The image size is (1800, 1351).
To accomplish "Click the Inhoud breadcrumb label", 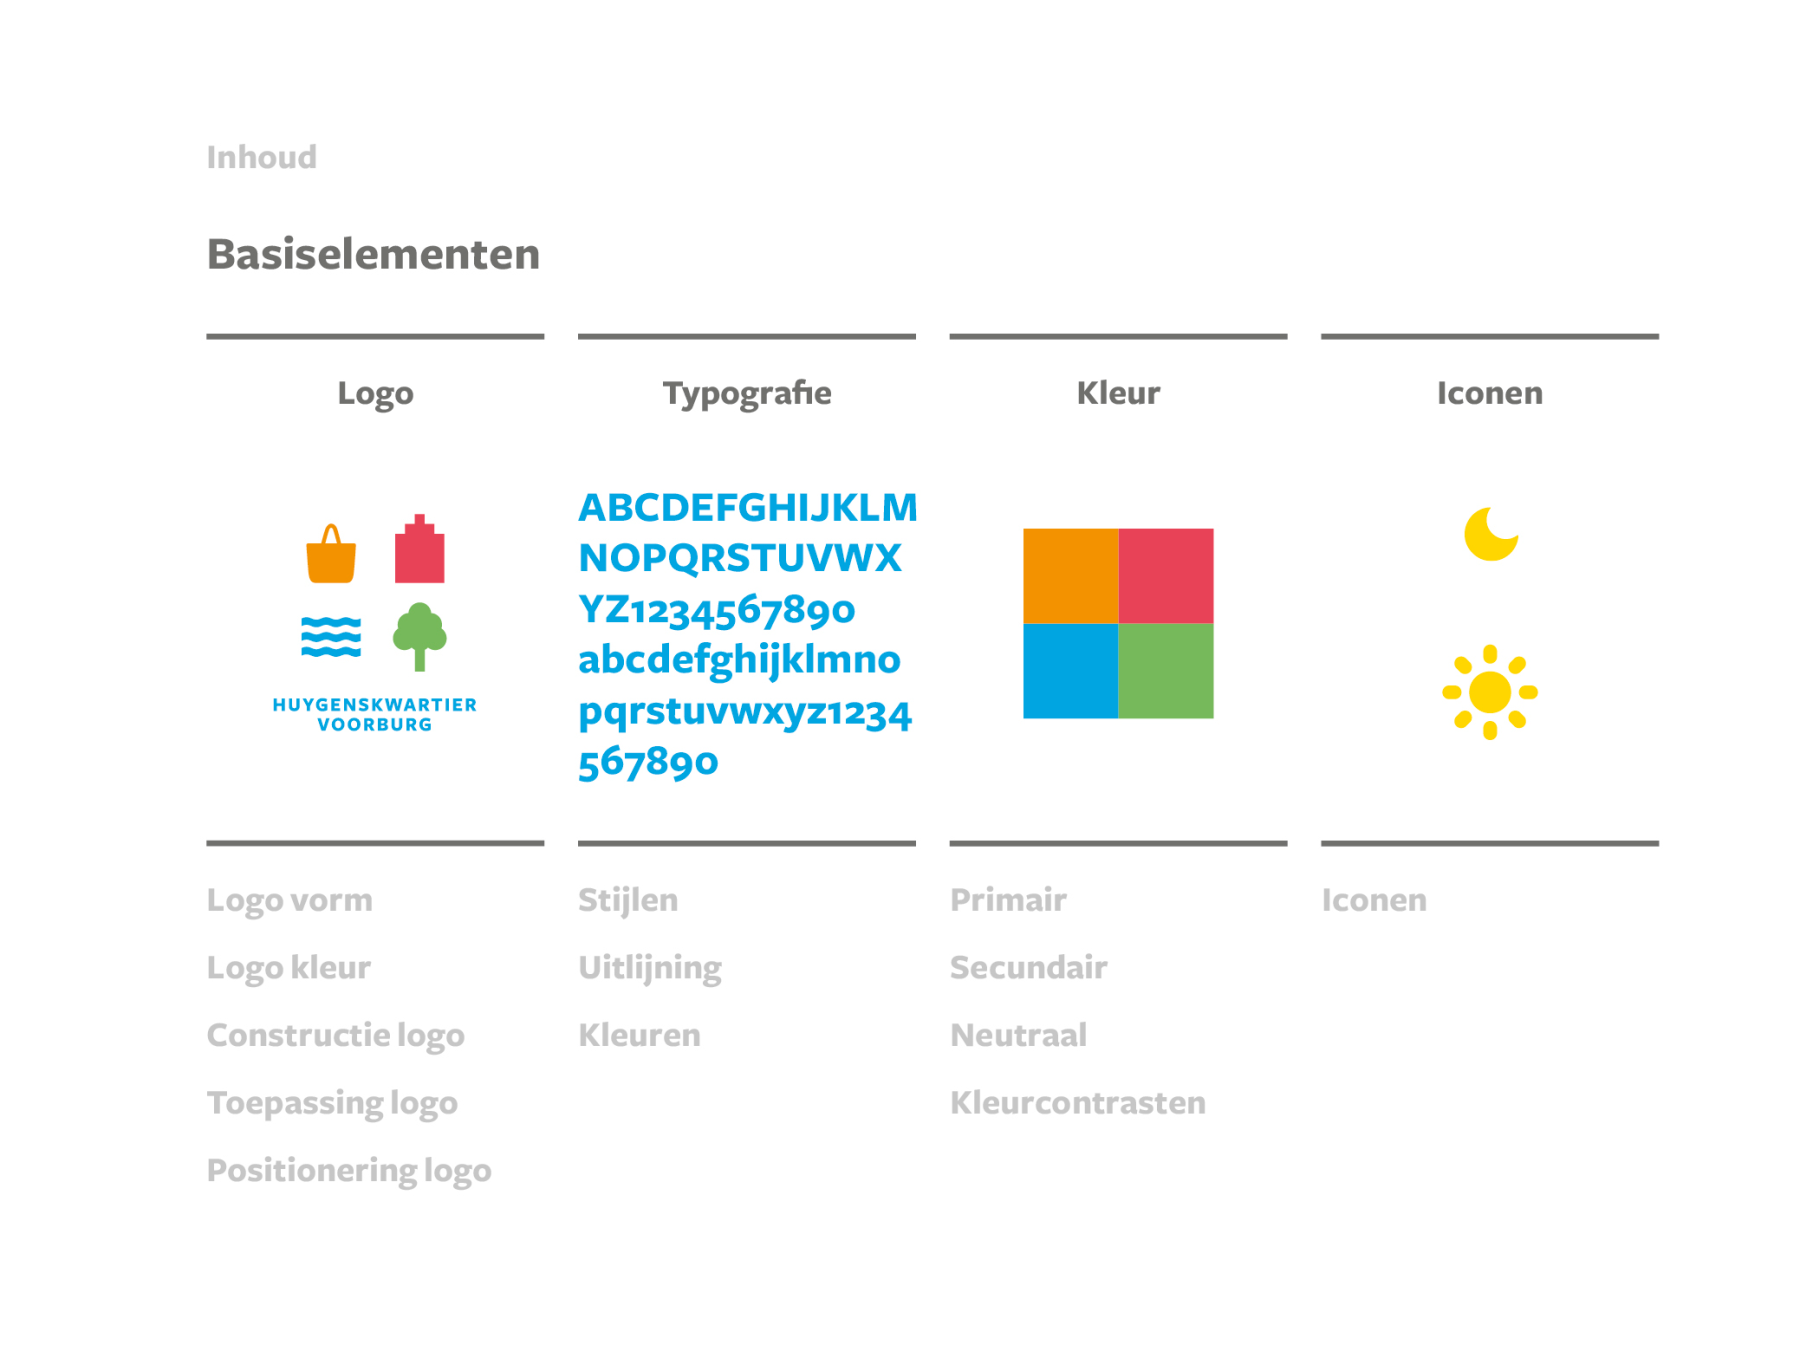I will tap(261, 157).
